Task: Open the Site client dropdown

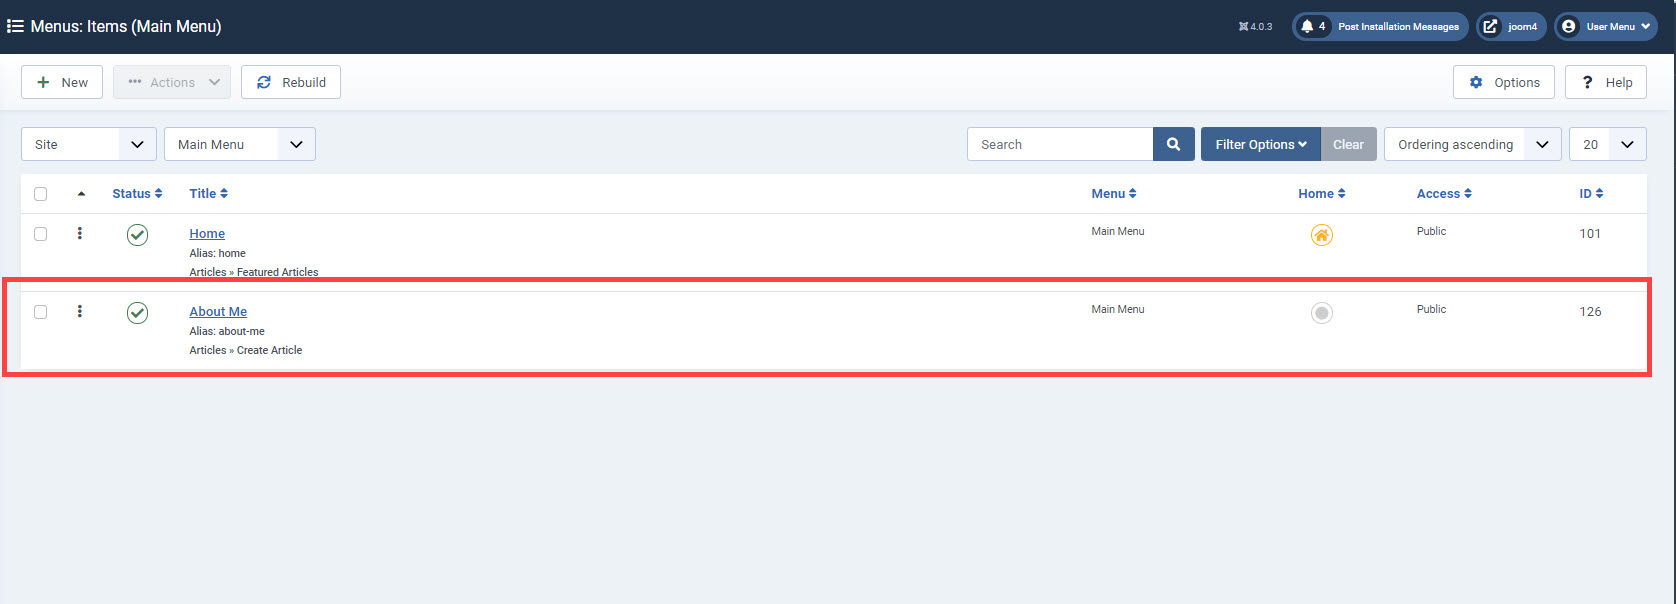Action: click(88, 144)
